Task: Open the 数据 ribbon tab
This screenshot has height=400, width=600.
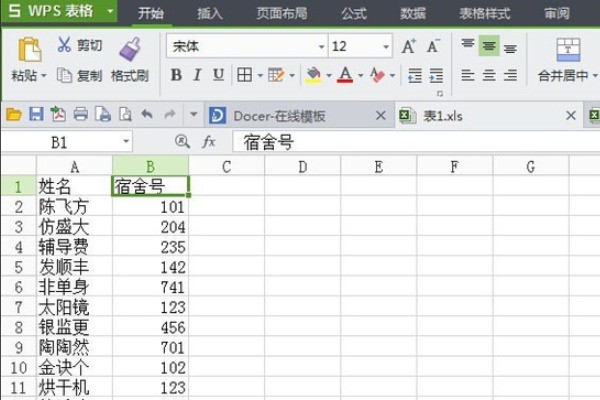Action: [x=413, y=13]
